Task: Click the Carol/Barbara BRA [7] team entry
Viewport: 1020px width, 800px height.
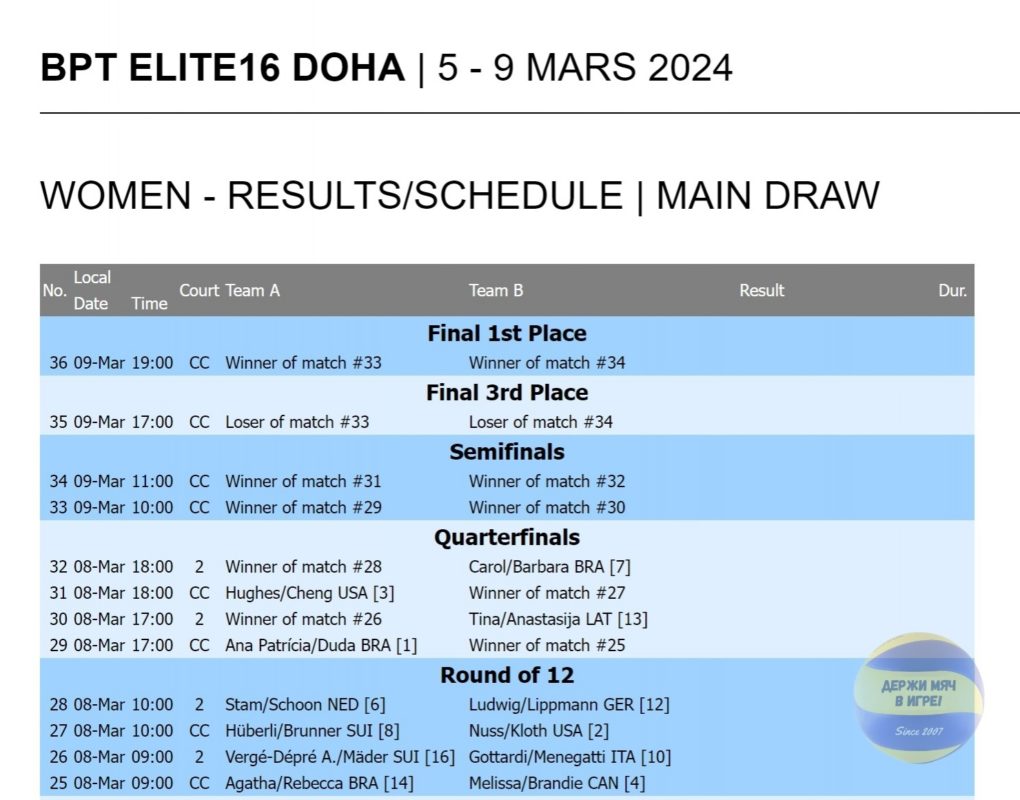Action: [550, 567]
